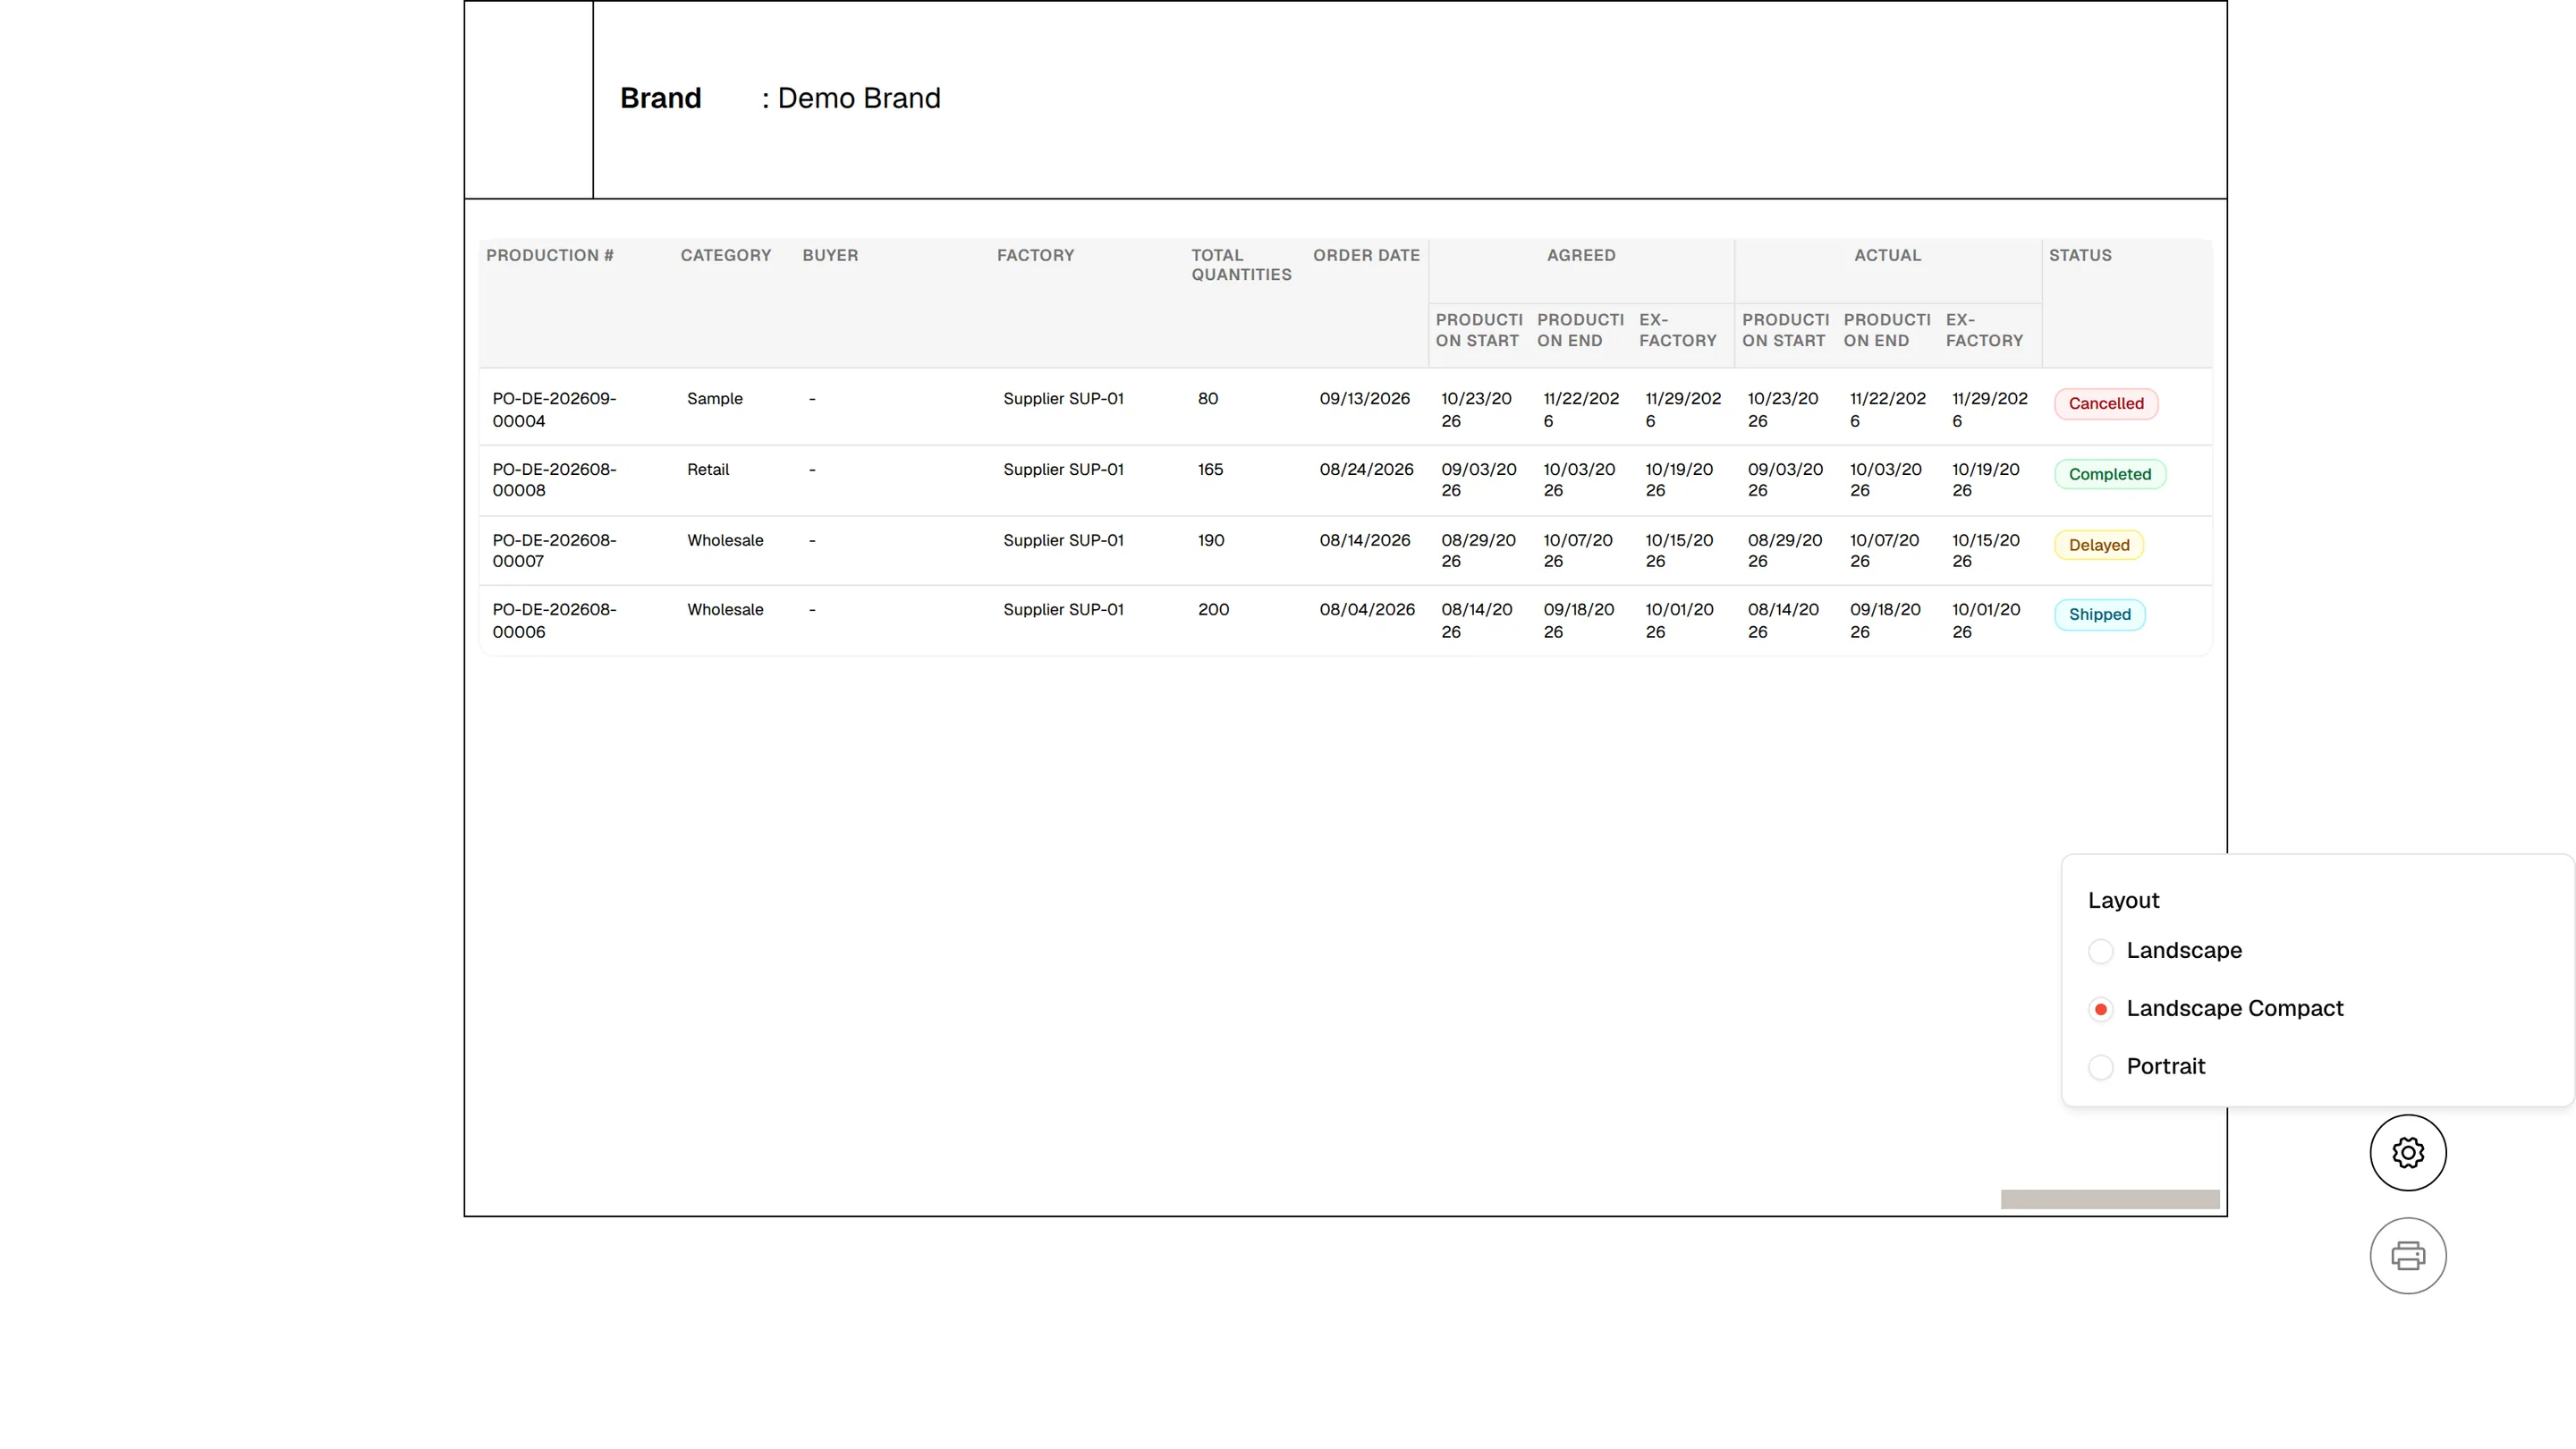The width and height of the screenshot is (2576, 1449).
Task: Click the Retail category cell
Action: click(x=708, y=469)
